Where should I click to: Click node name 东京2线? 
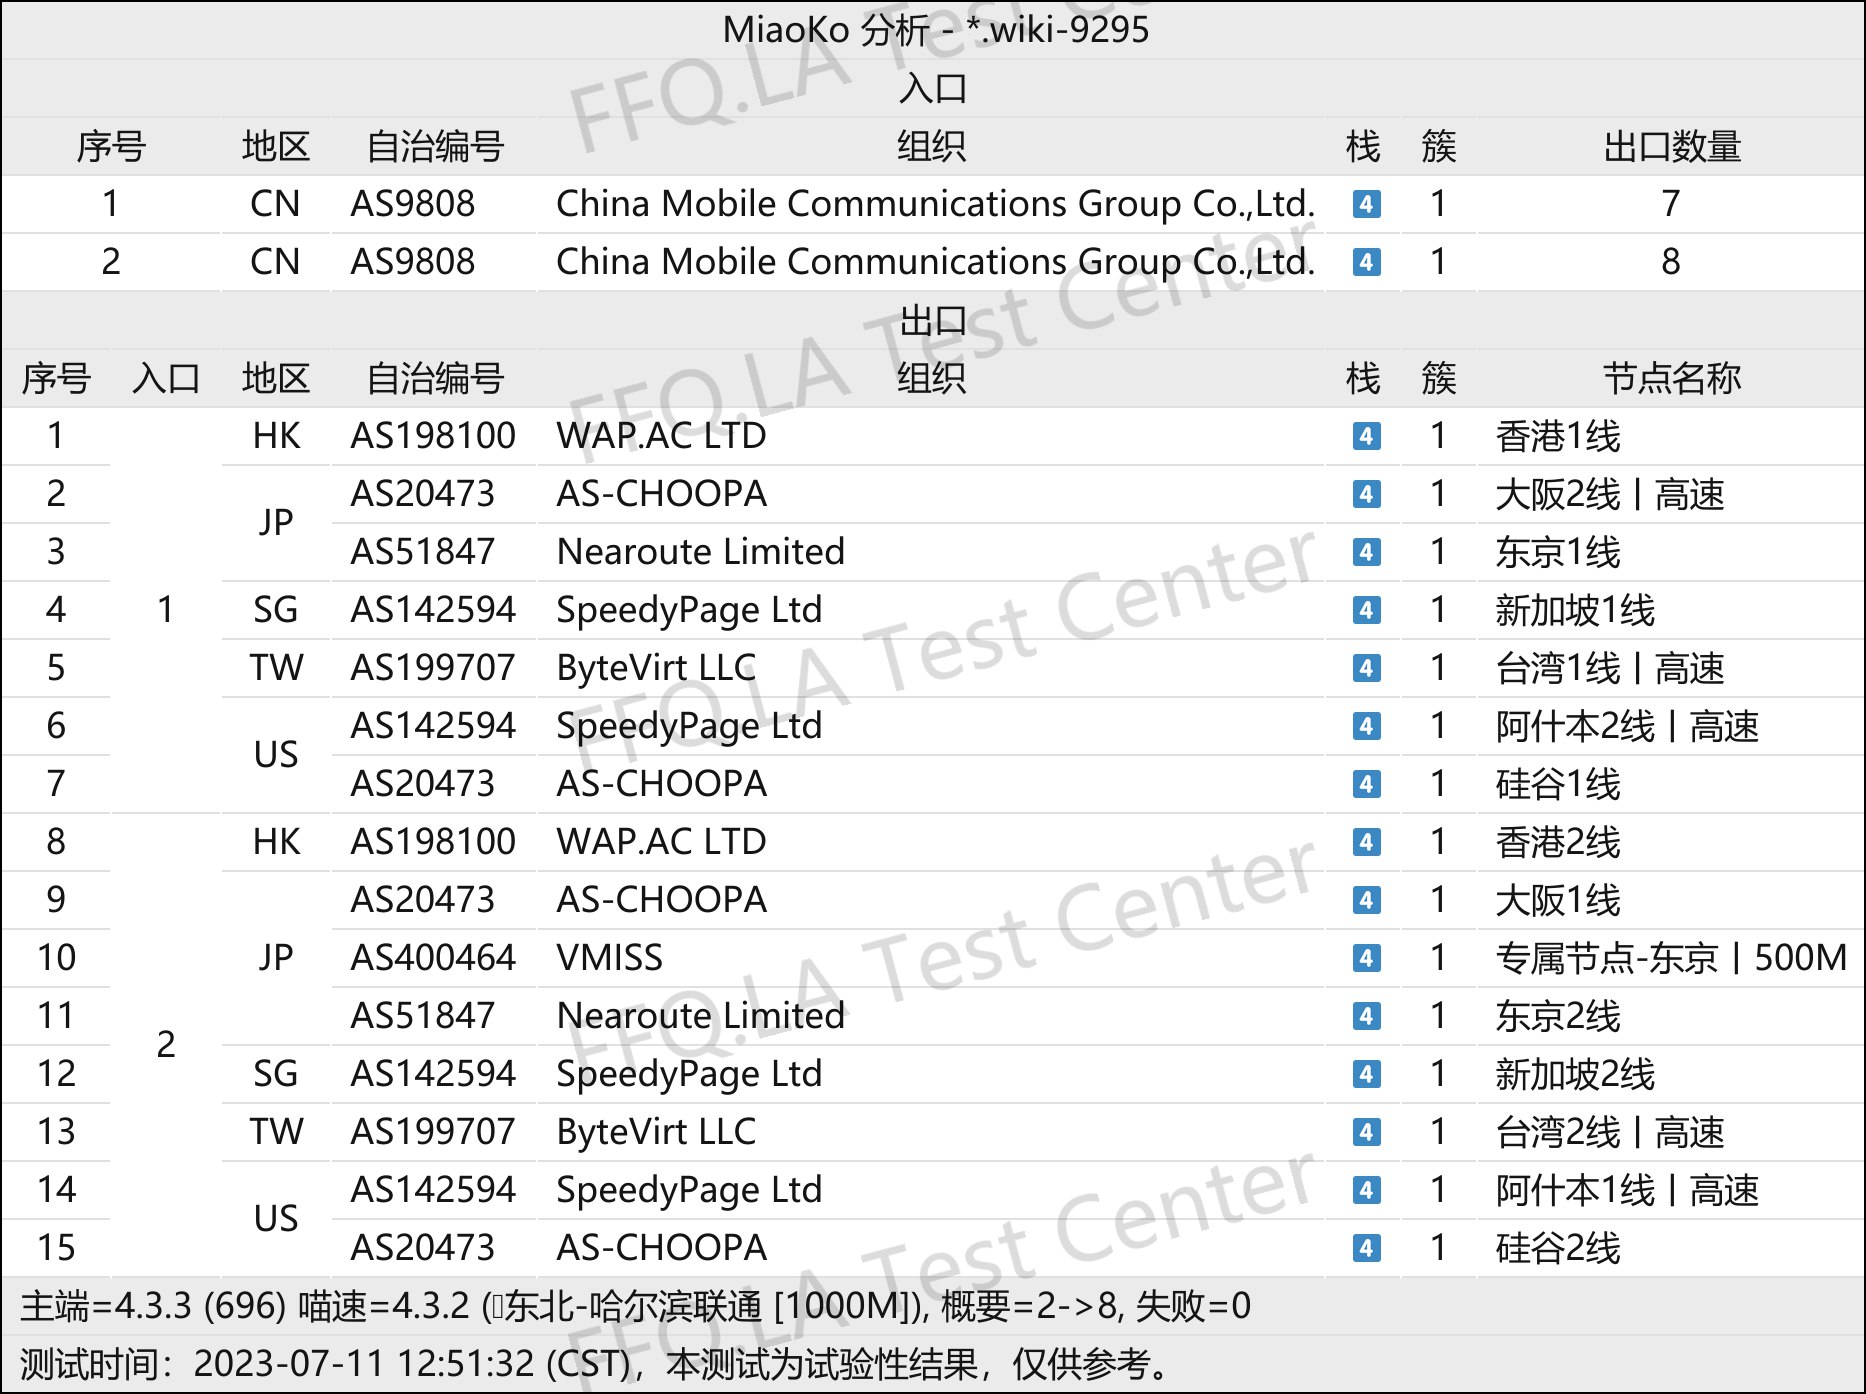pyautogui.click(x=1558, y=1016)
